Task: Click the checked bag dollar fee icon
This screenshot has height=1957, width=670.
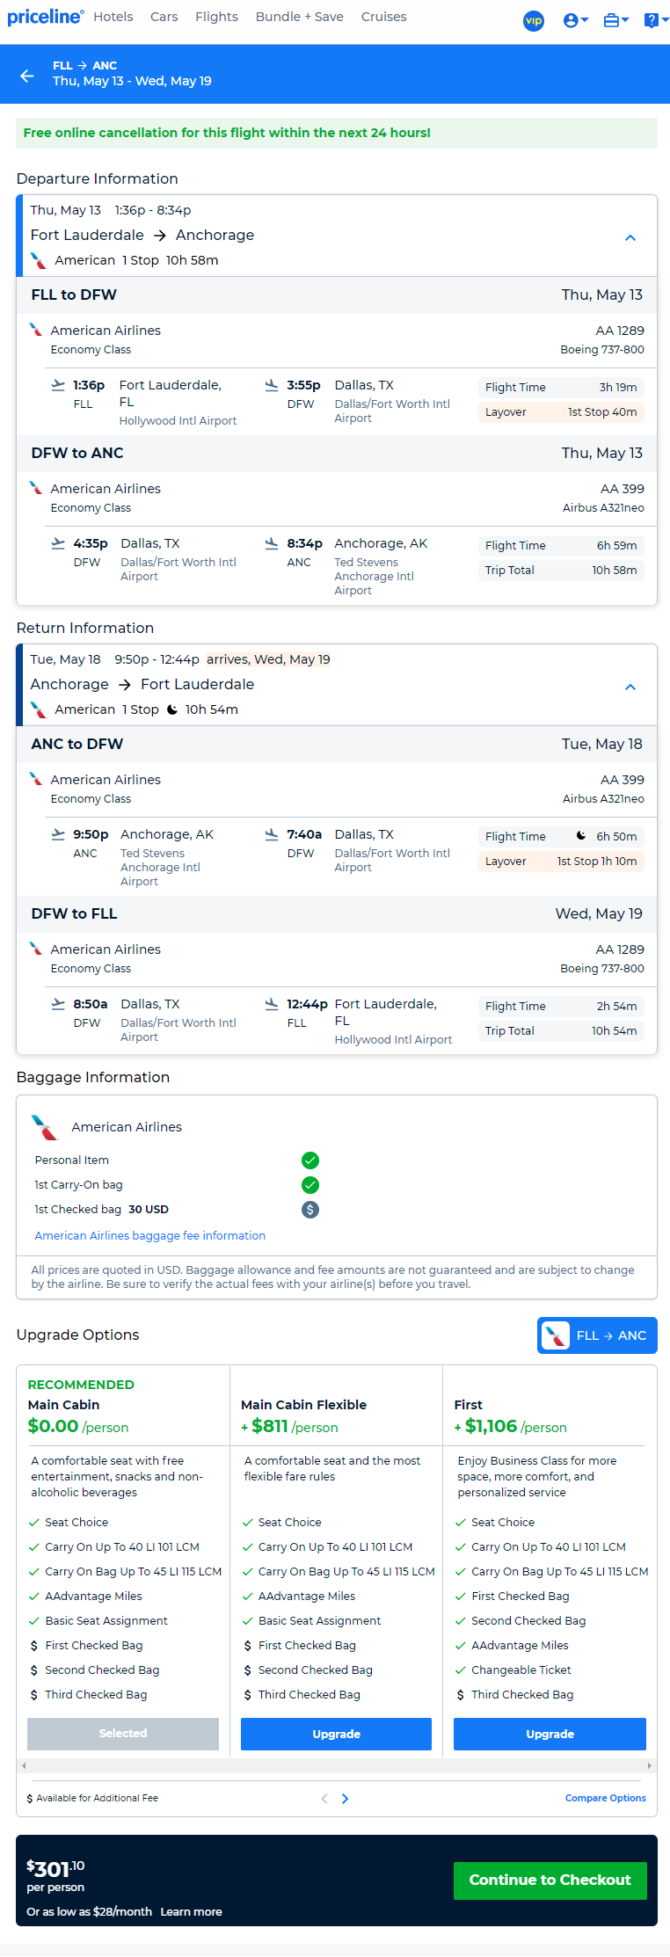Action: click(x=310, y=1209)
